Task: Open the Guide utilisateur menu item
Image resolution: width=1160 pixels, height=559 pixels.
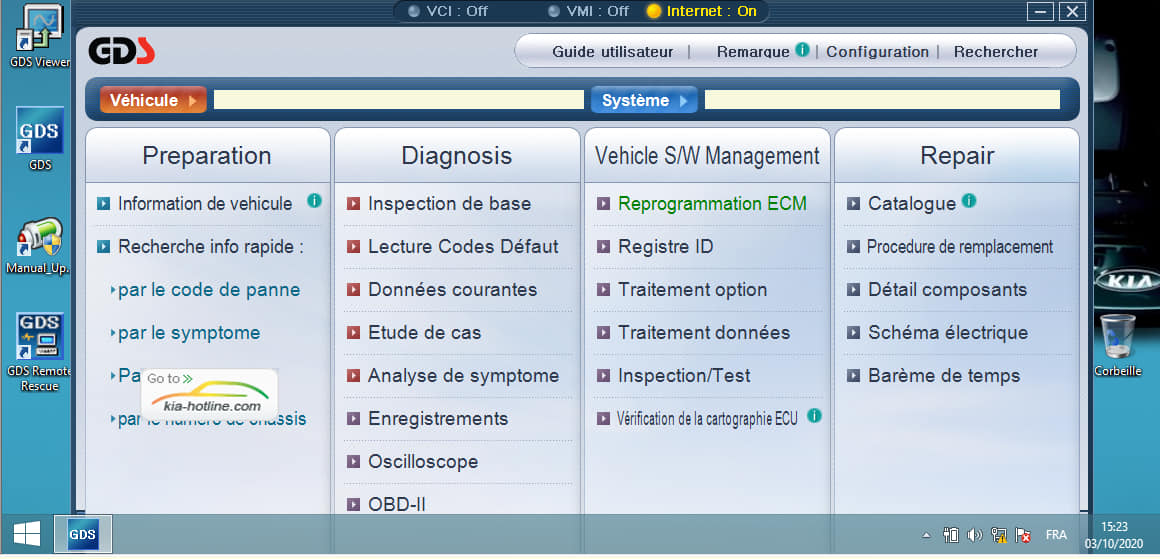Action: (612, 52)
